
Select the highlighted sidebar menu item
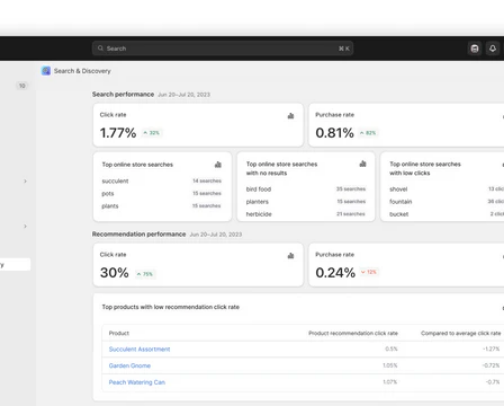coord(15,264)
